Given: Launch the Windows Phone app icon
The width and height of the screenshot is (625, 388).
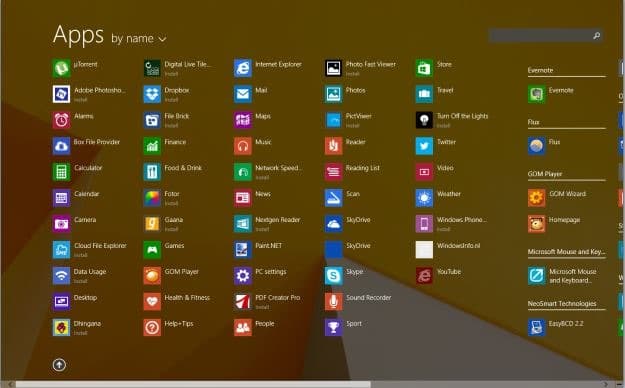Looking at the screenshot, I should pyautogui.click(x=424, y=224).
